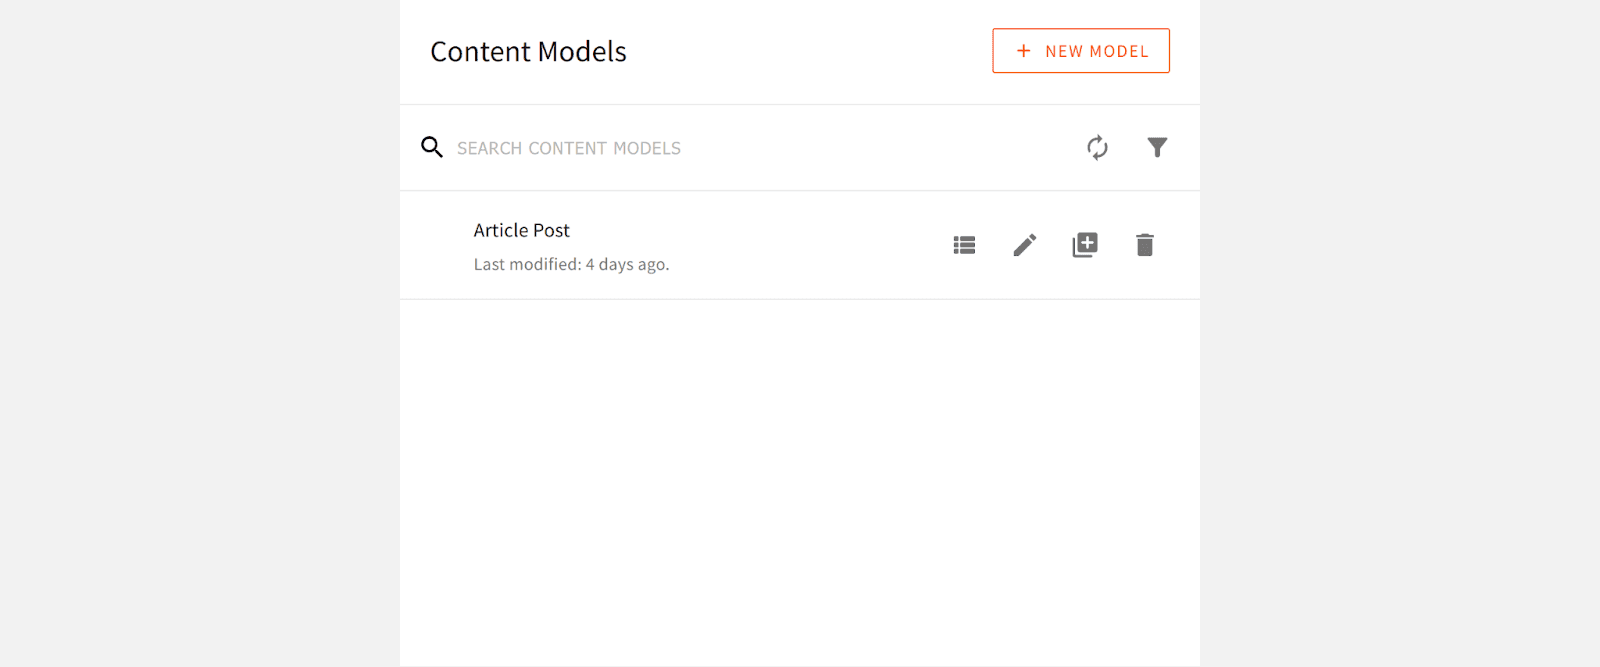Click the view entries list icon for Article Post
Viewport: 1600px width, 667px height.
[x=963, y=244]
